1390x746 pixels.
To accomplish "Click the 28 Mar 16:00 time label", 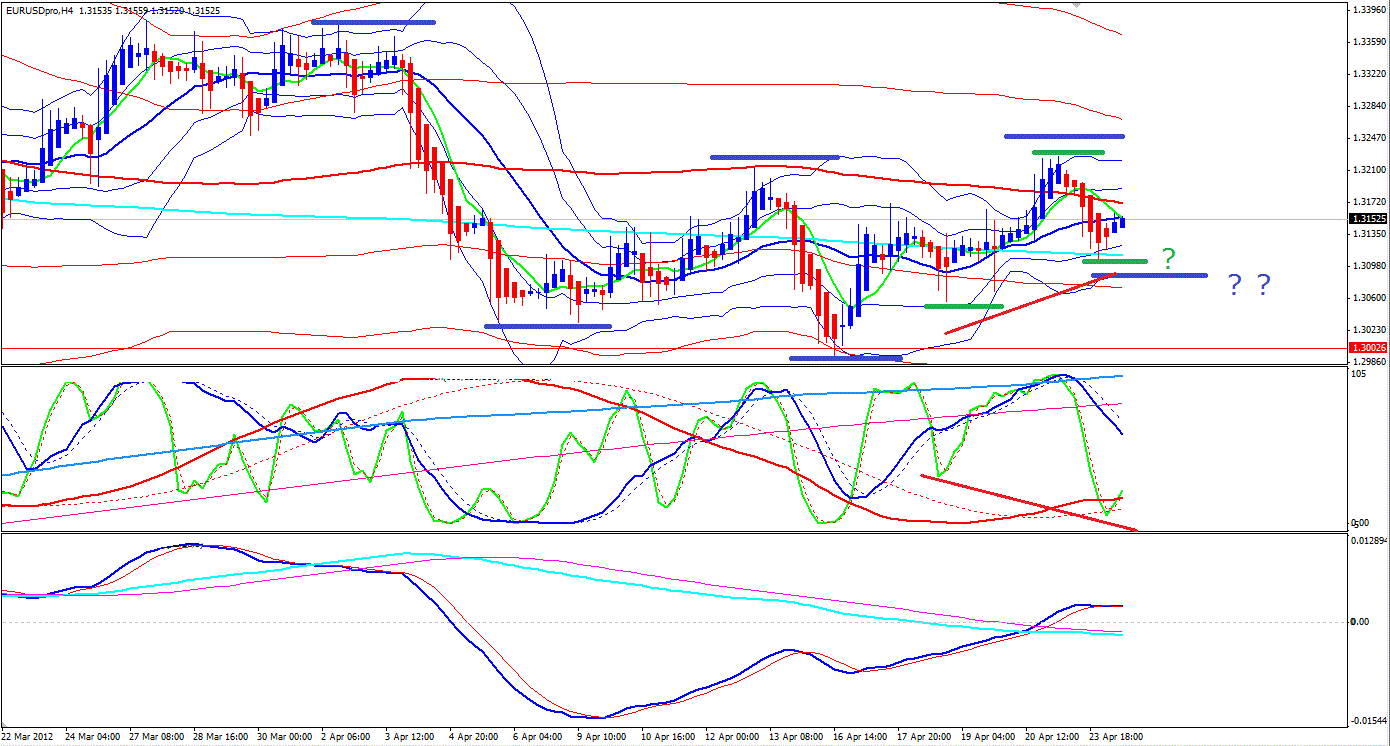I will 221,736.
